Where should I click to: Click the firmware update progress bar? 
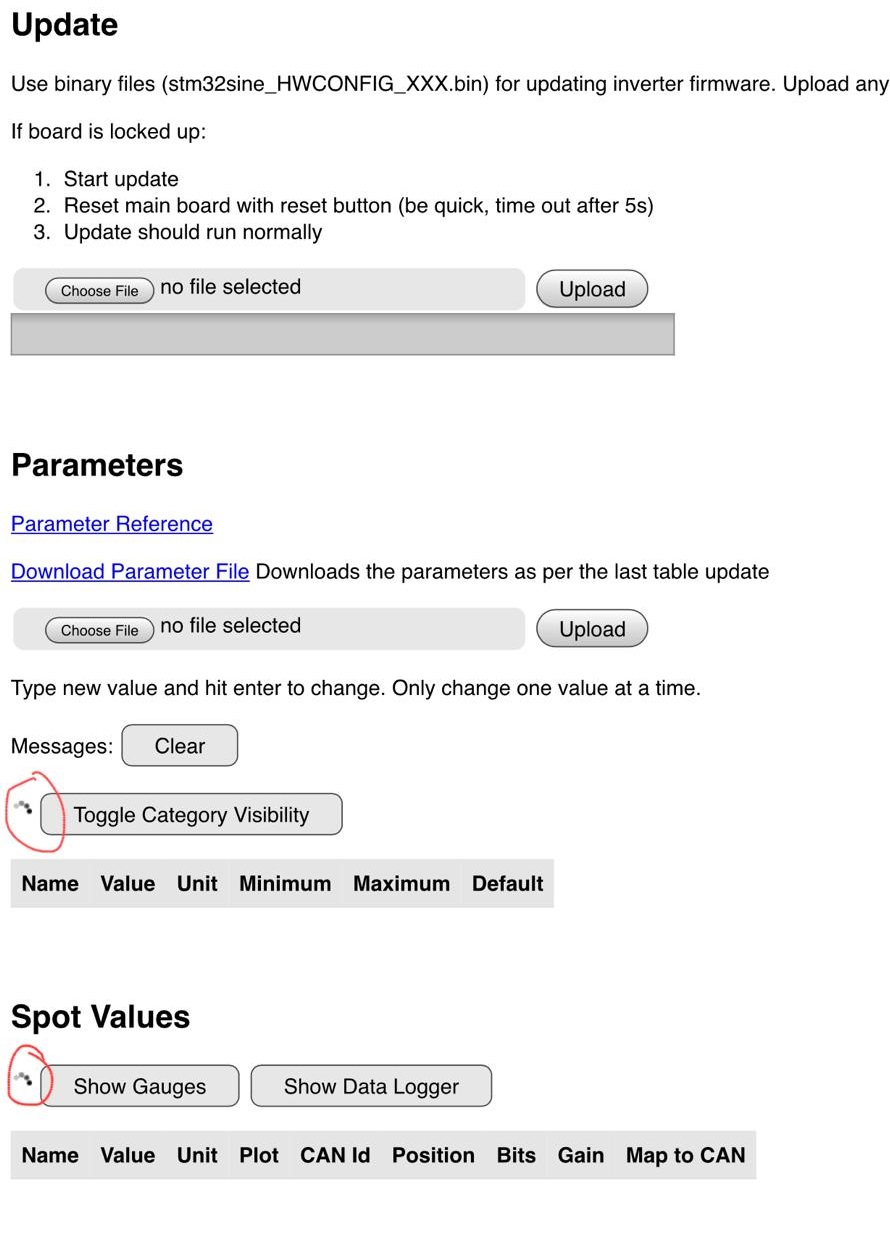click(x=342, y=334)
